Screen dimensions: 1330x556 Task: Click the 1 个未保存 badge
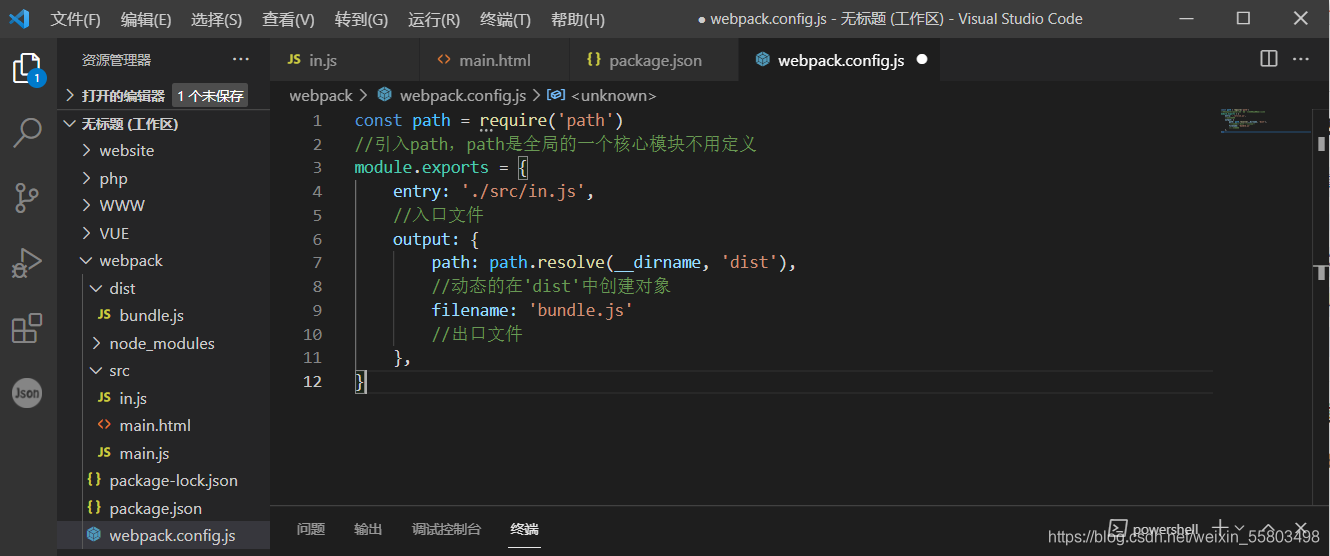click(x=210, y=96)
